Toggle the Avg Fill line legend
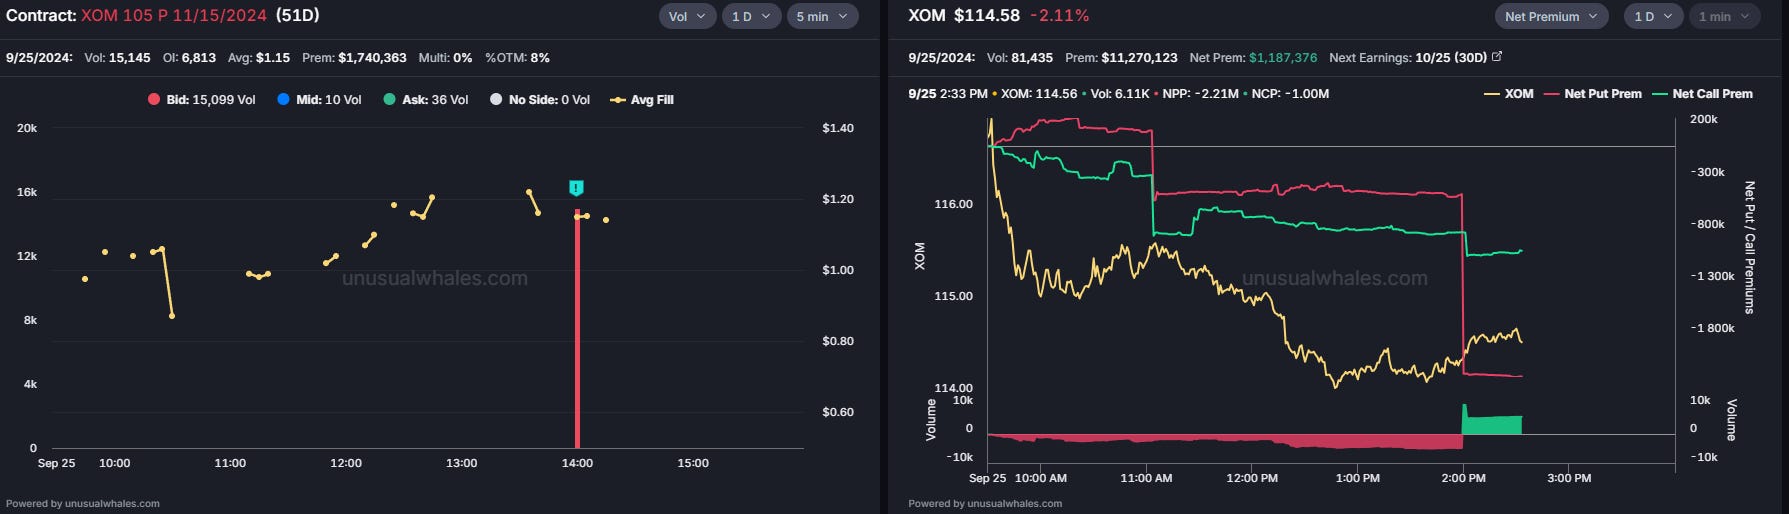 click(x=642, y=100)
